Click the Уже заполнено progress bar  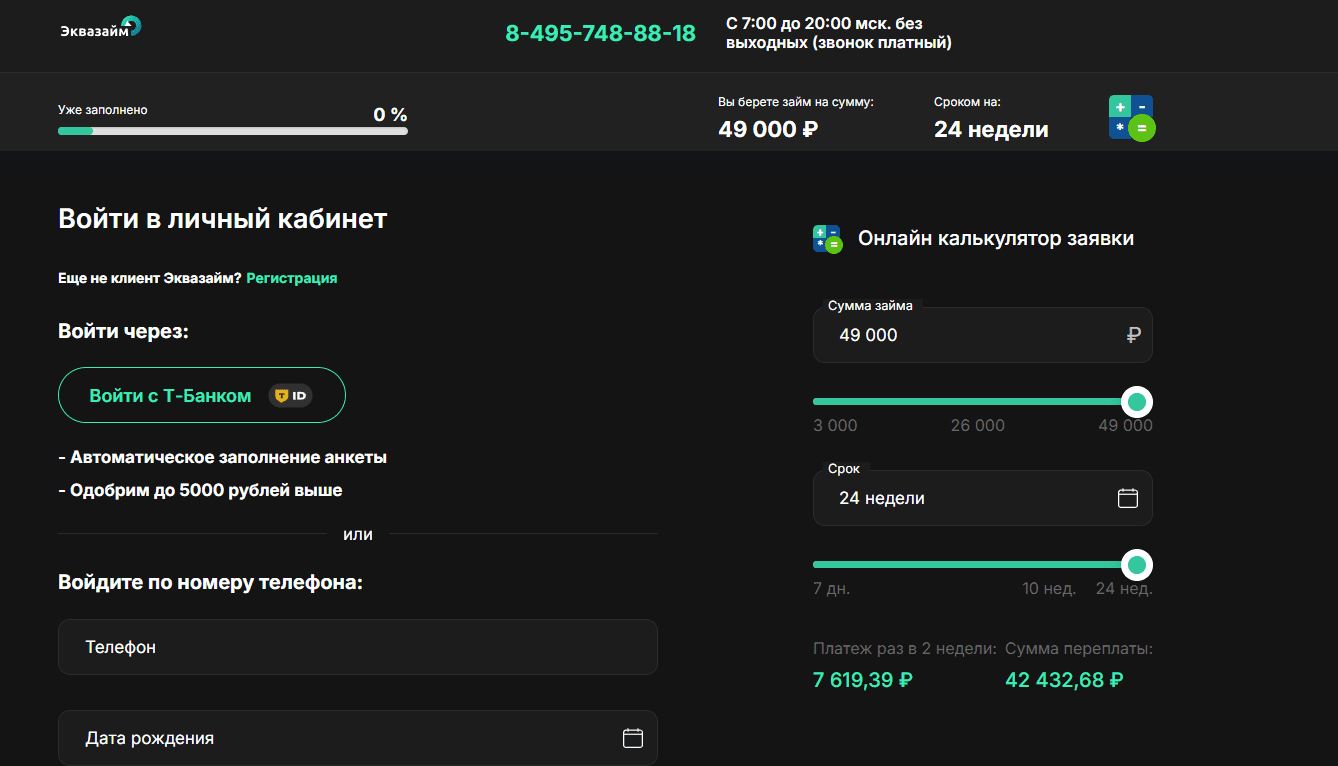233,131
